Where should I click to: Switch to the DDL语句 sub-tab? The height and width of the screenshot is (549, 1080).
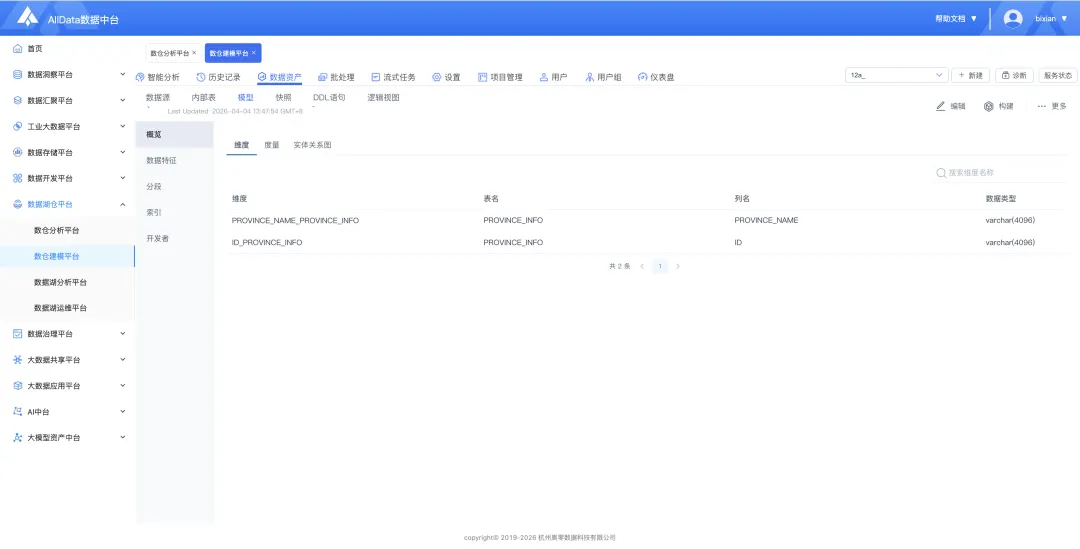(329, 98)
